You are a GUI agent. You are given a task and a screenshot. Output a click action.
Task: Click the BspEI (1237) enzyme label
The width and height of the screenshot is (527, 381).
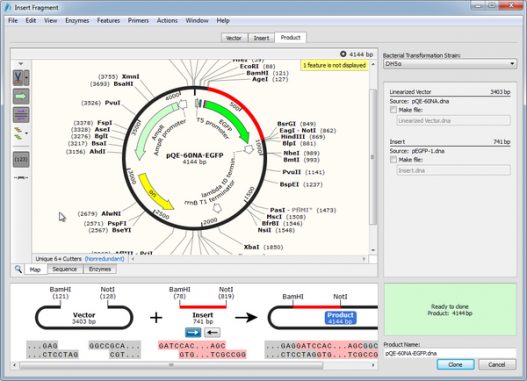[x=301, y=184]
